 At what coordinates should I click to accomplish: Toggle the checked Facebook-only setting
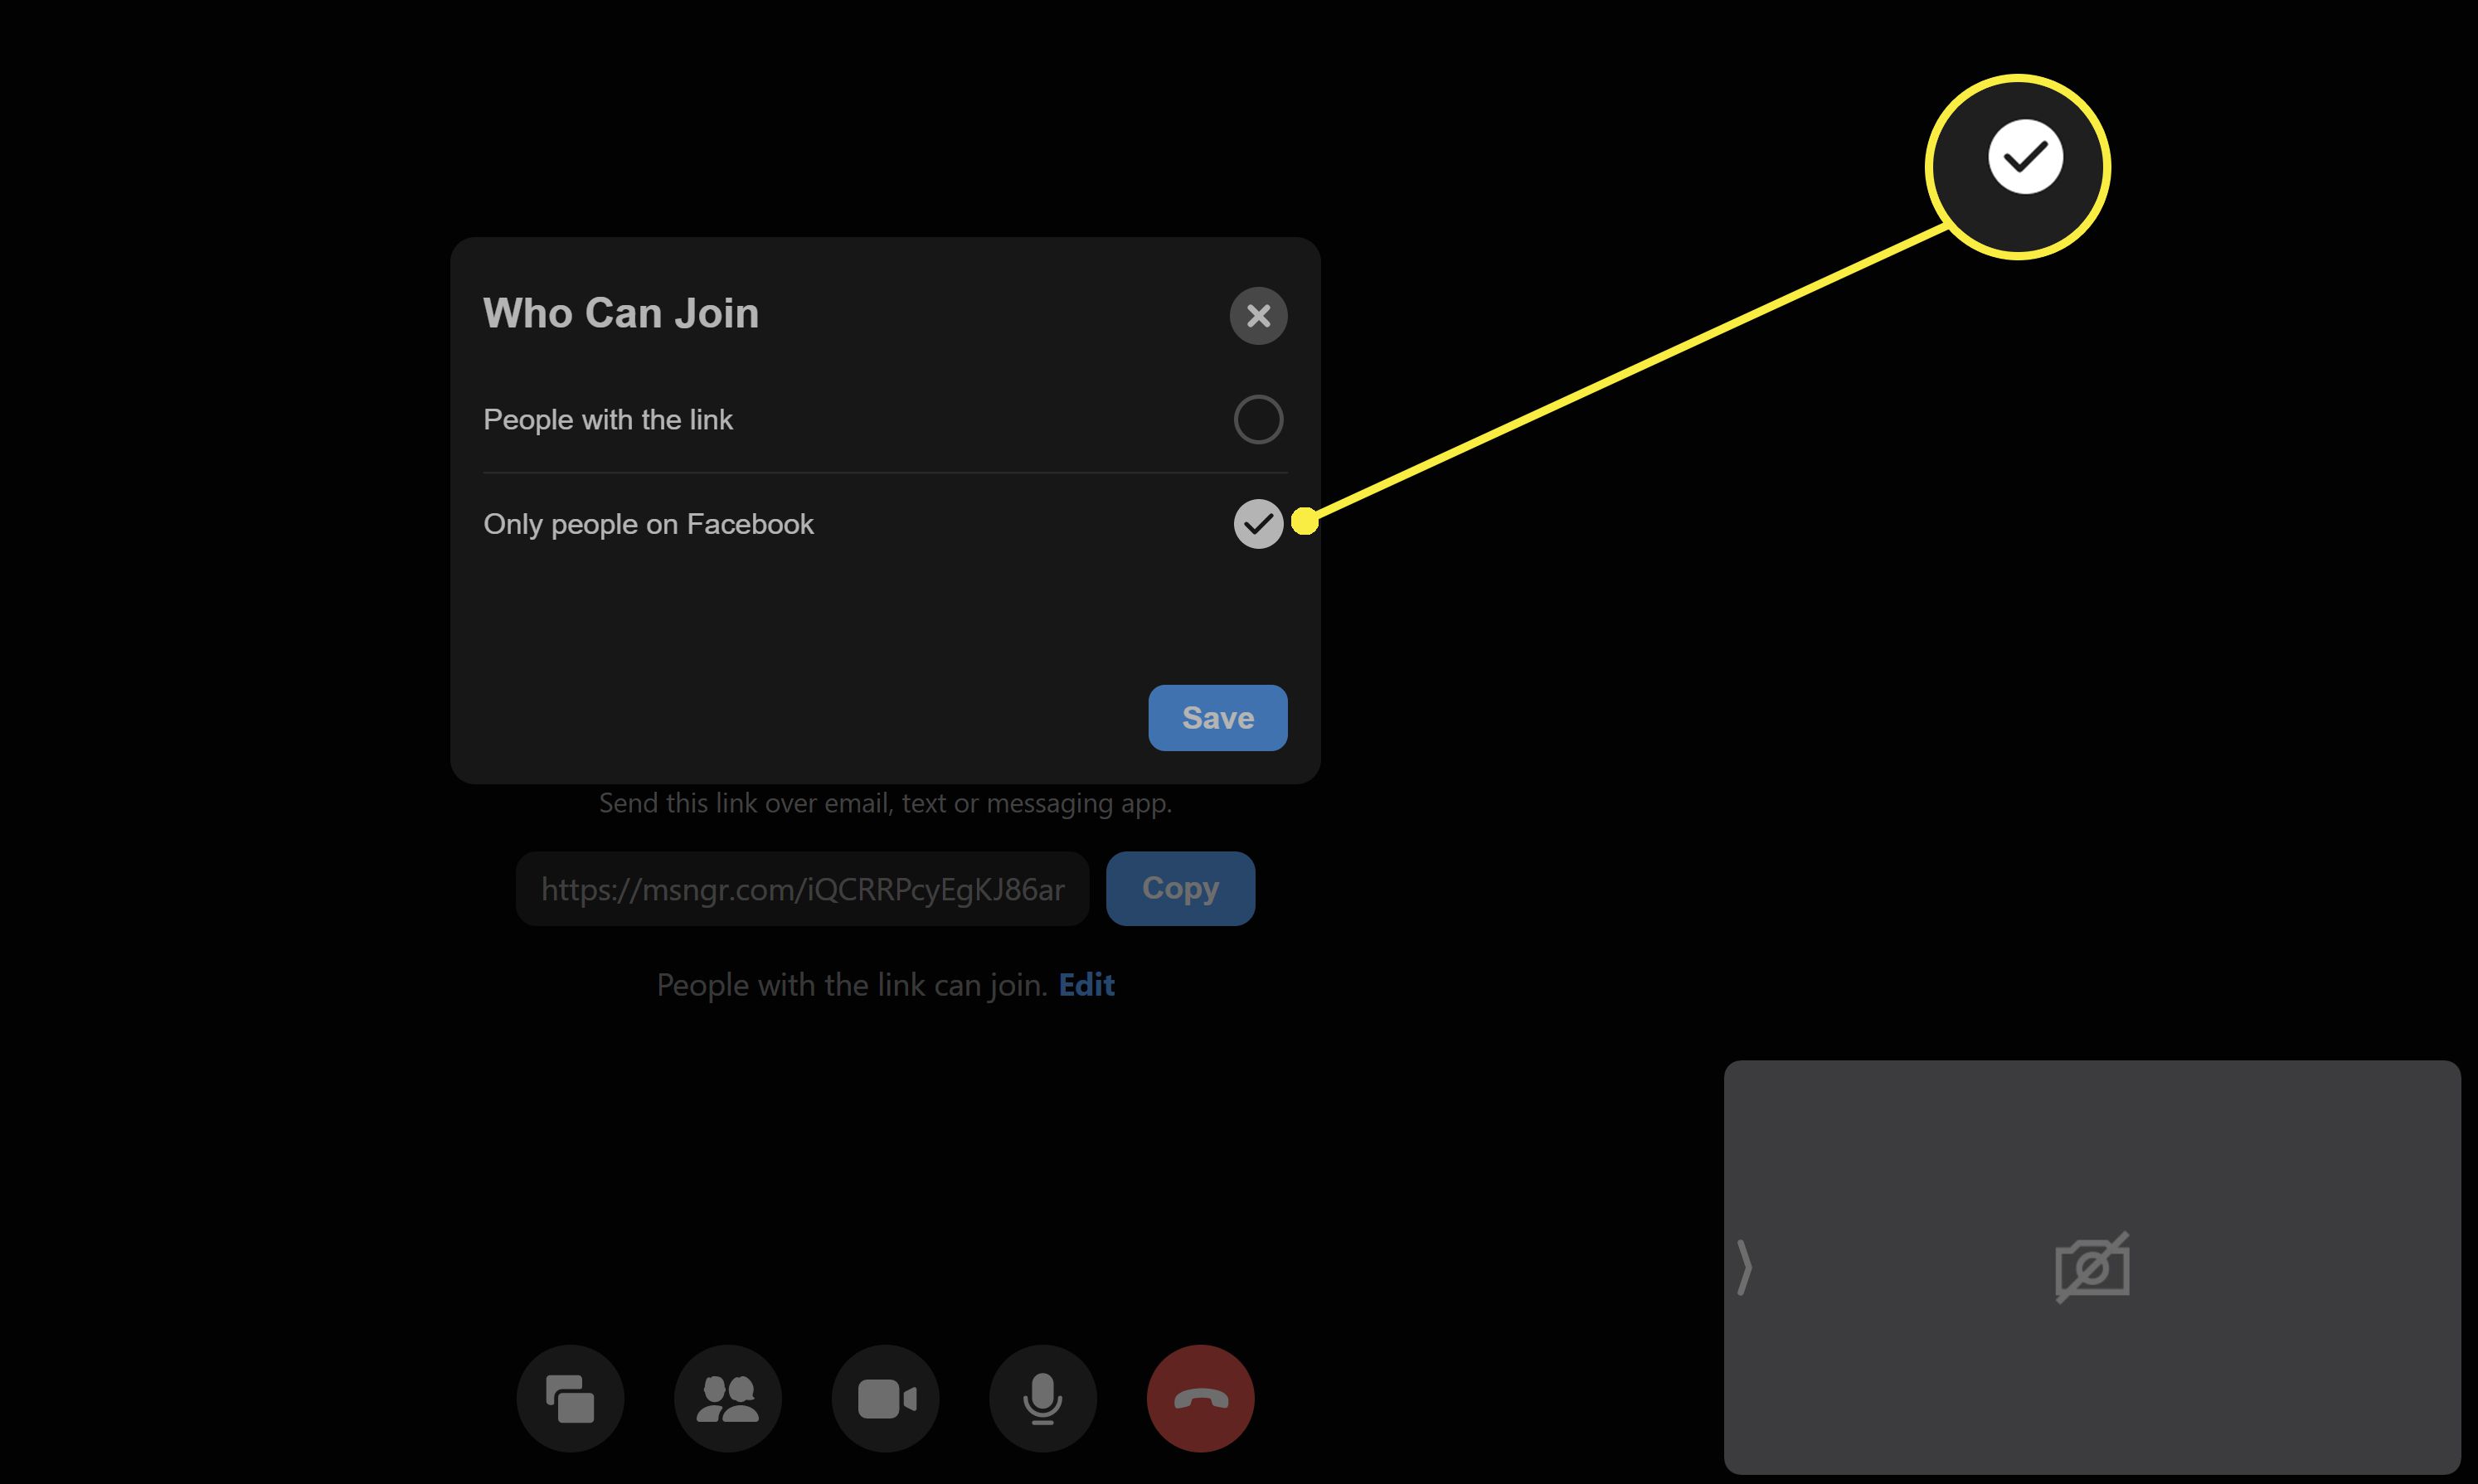1257,523
